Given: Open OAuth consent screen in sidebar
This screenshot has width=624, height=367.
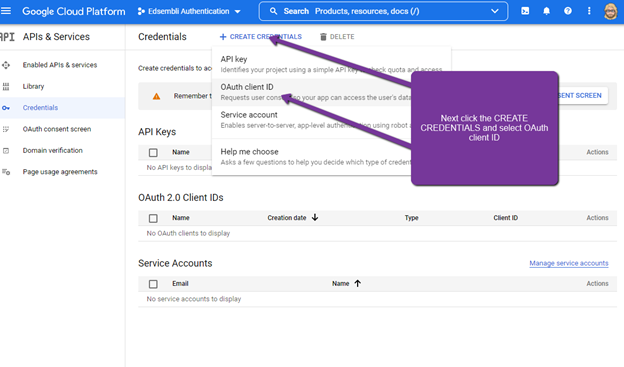Looking at the screenshot, I should (57, 129).
